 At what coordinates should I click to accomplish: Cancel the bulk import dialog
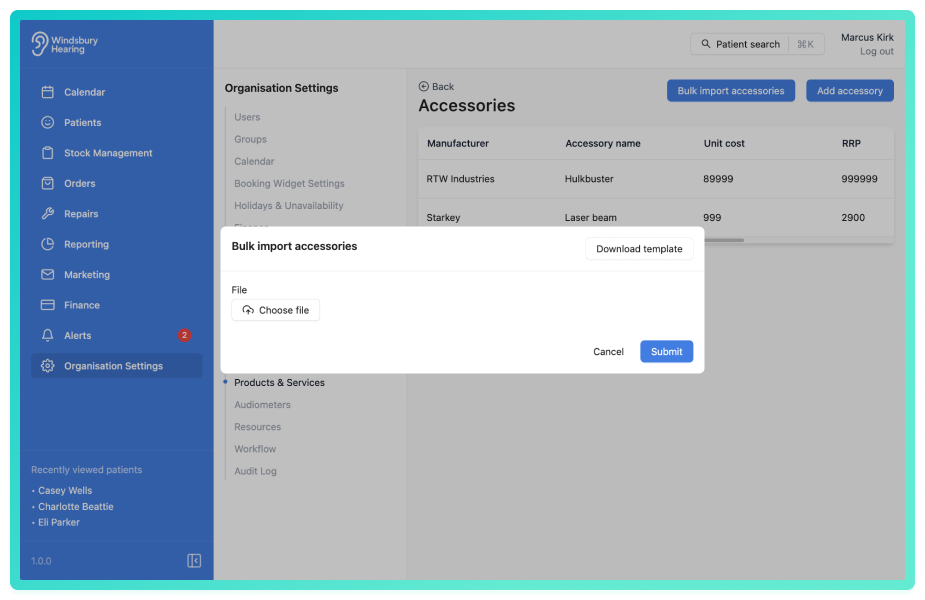point(608,352)
